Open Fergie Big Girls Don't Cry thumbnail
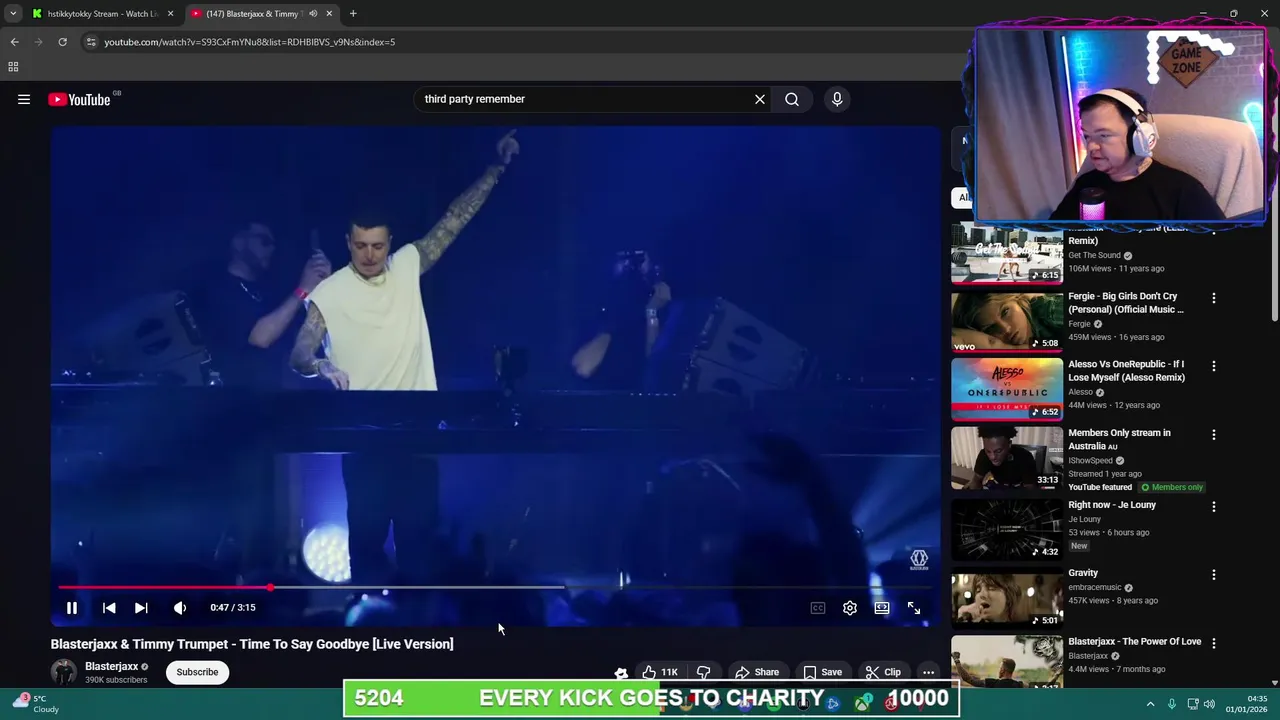 tap(1007, 321)
